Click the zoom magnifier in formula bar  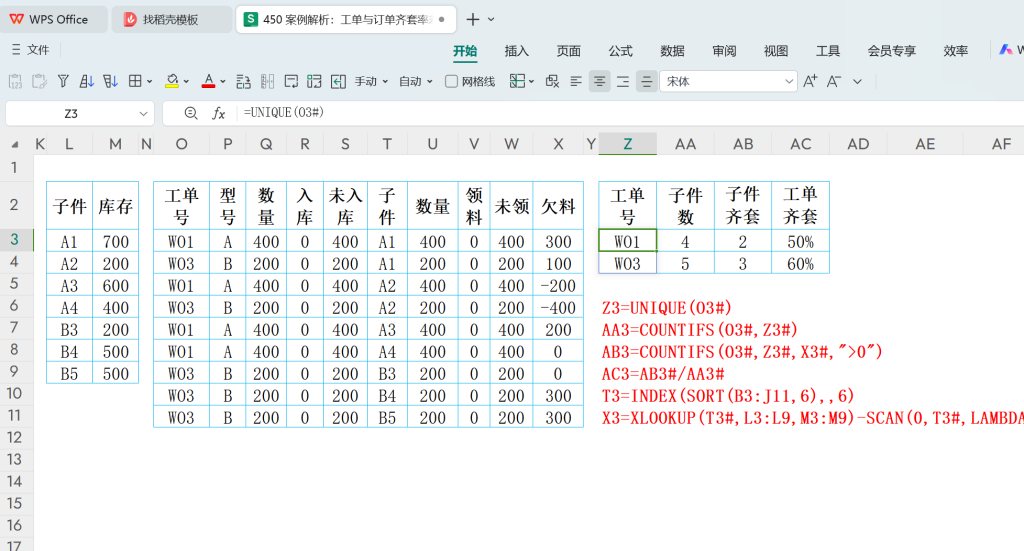click(x=191, y=113)
